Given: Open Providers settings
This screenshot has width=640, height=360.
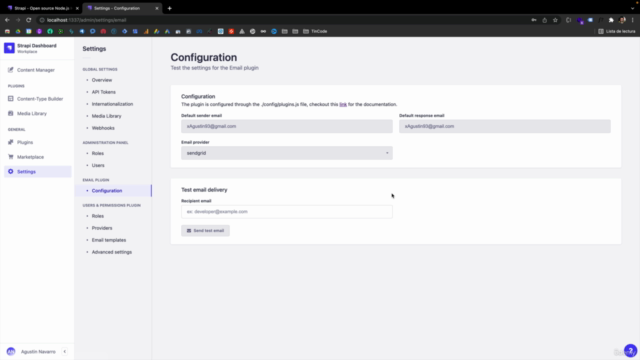Looking at the screenshot, I should 102,228.
